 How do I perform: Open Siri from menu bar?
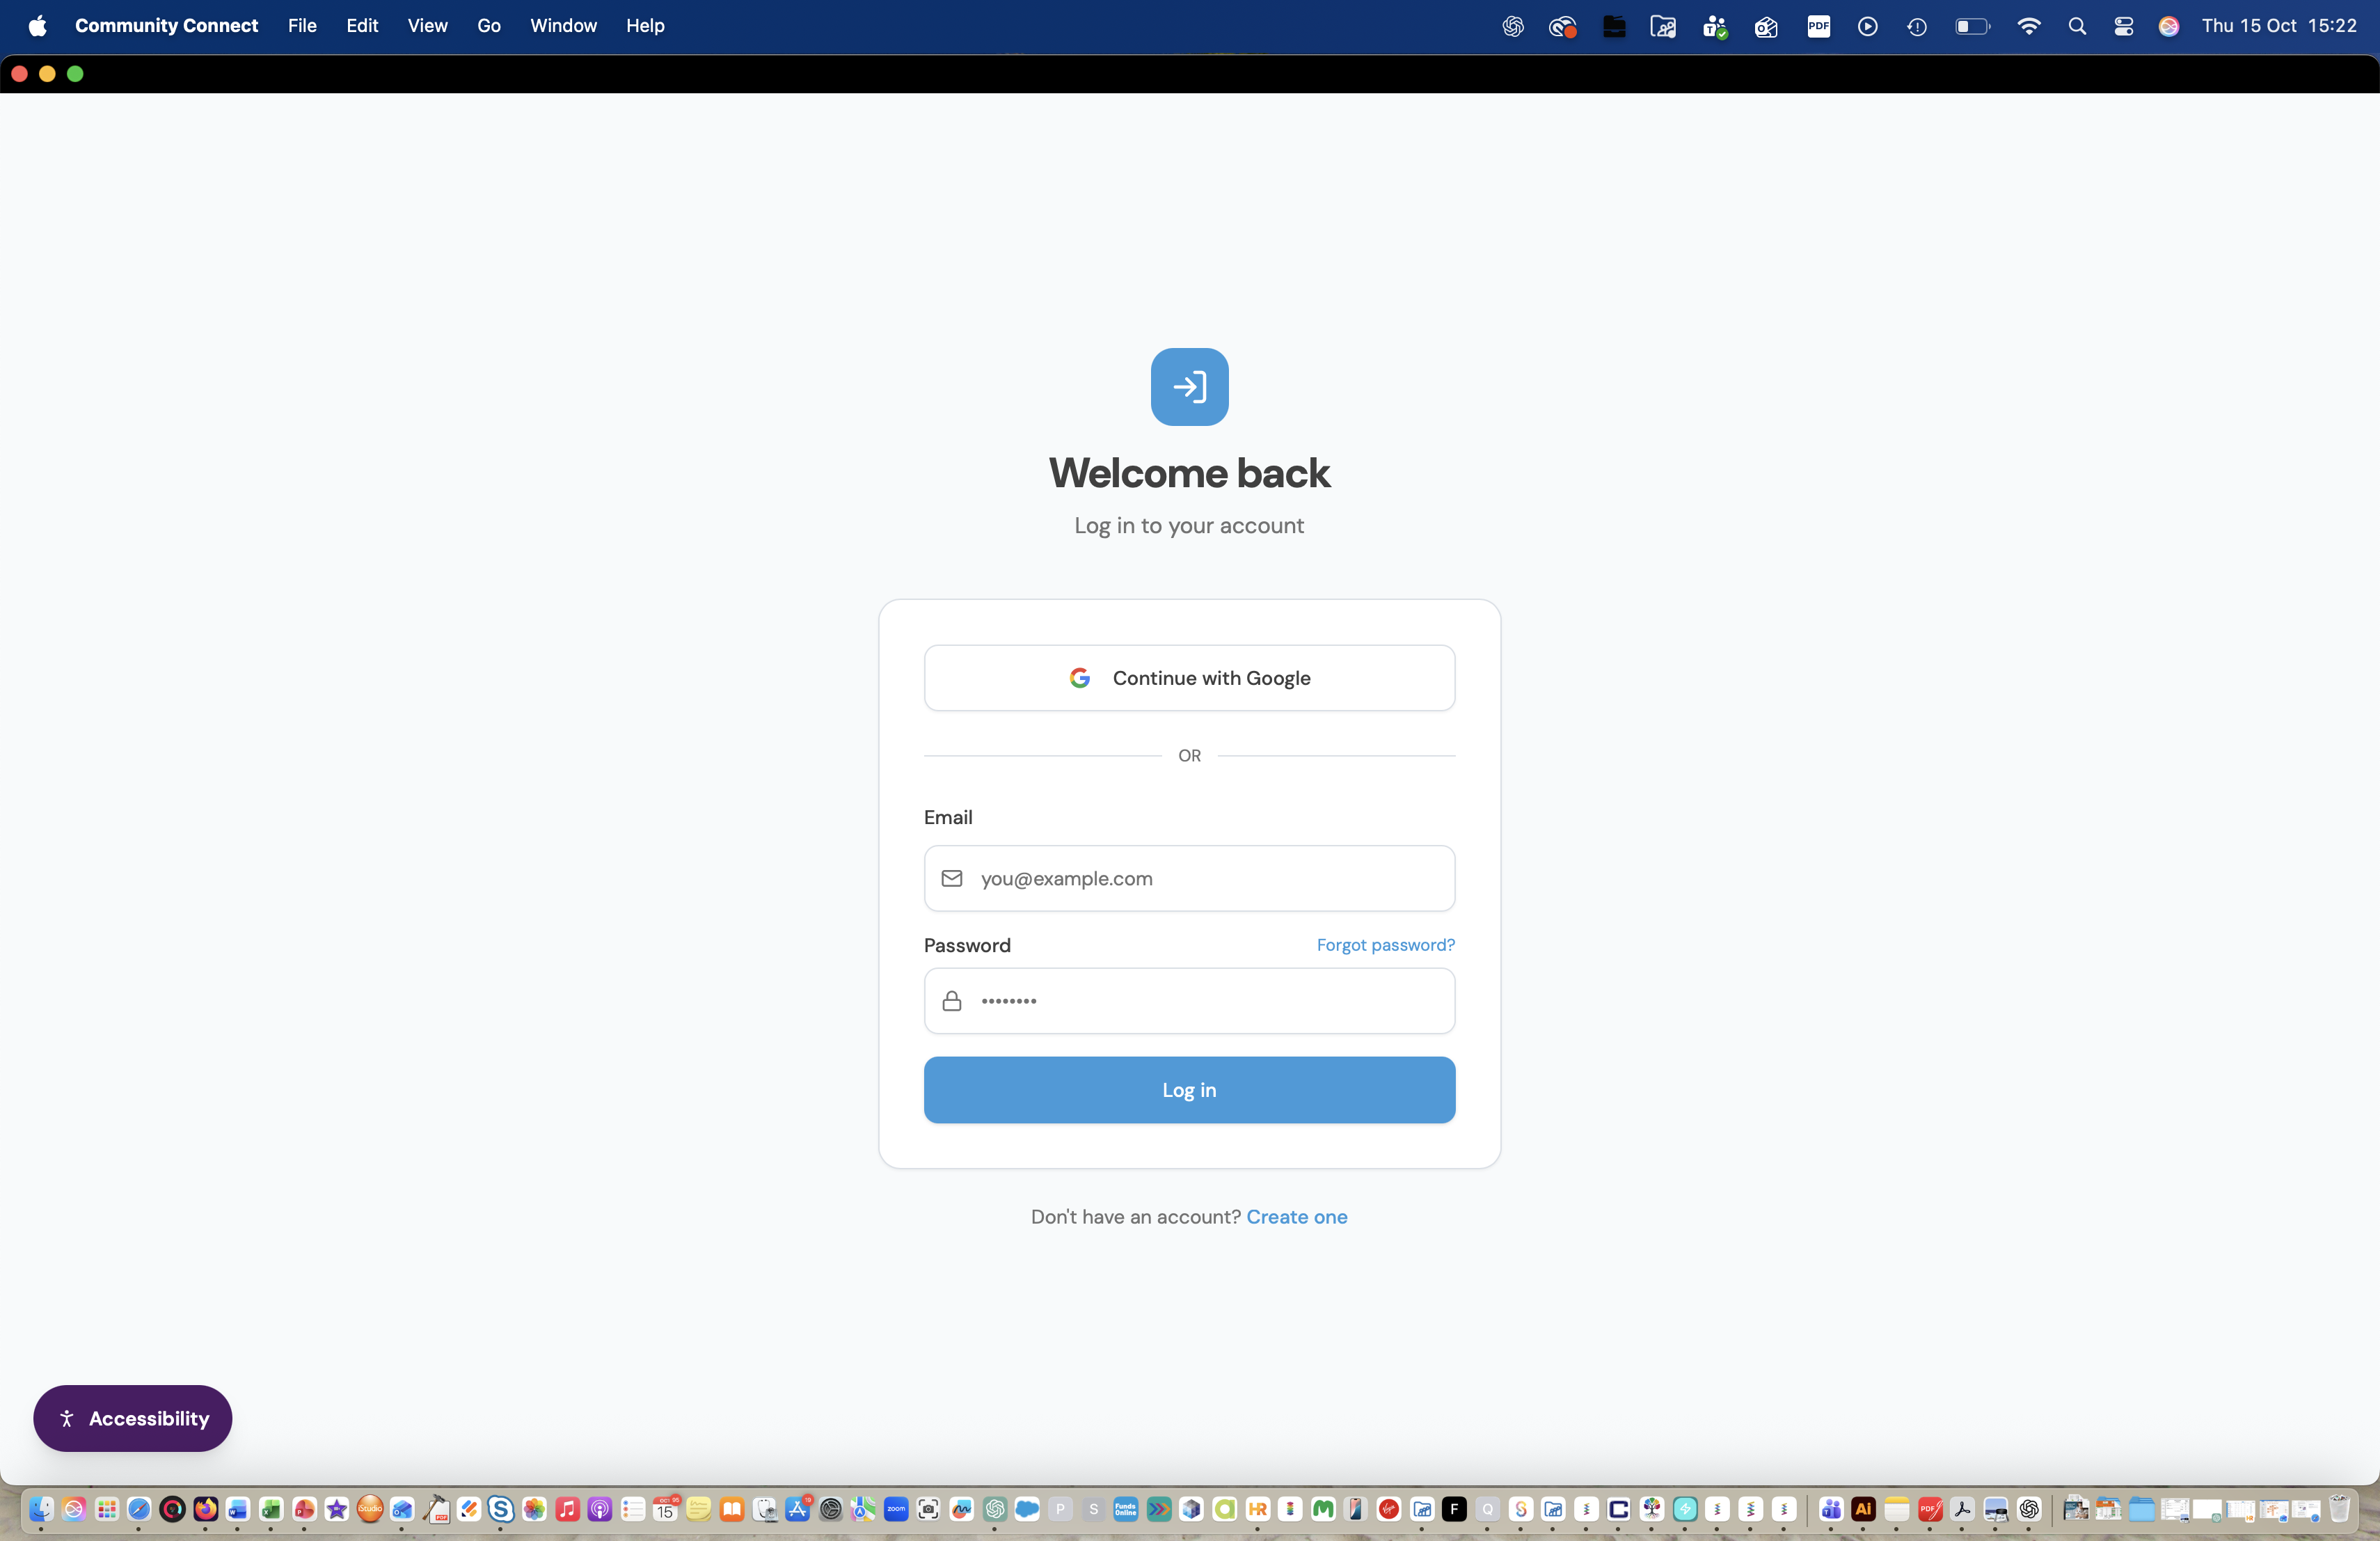pyautogui.click(x=2169, y=27)
